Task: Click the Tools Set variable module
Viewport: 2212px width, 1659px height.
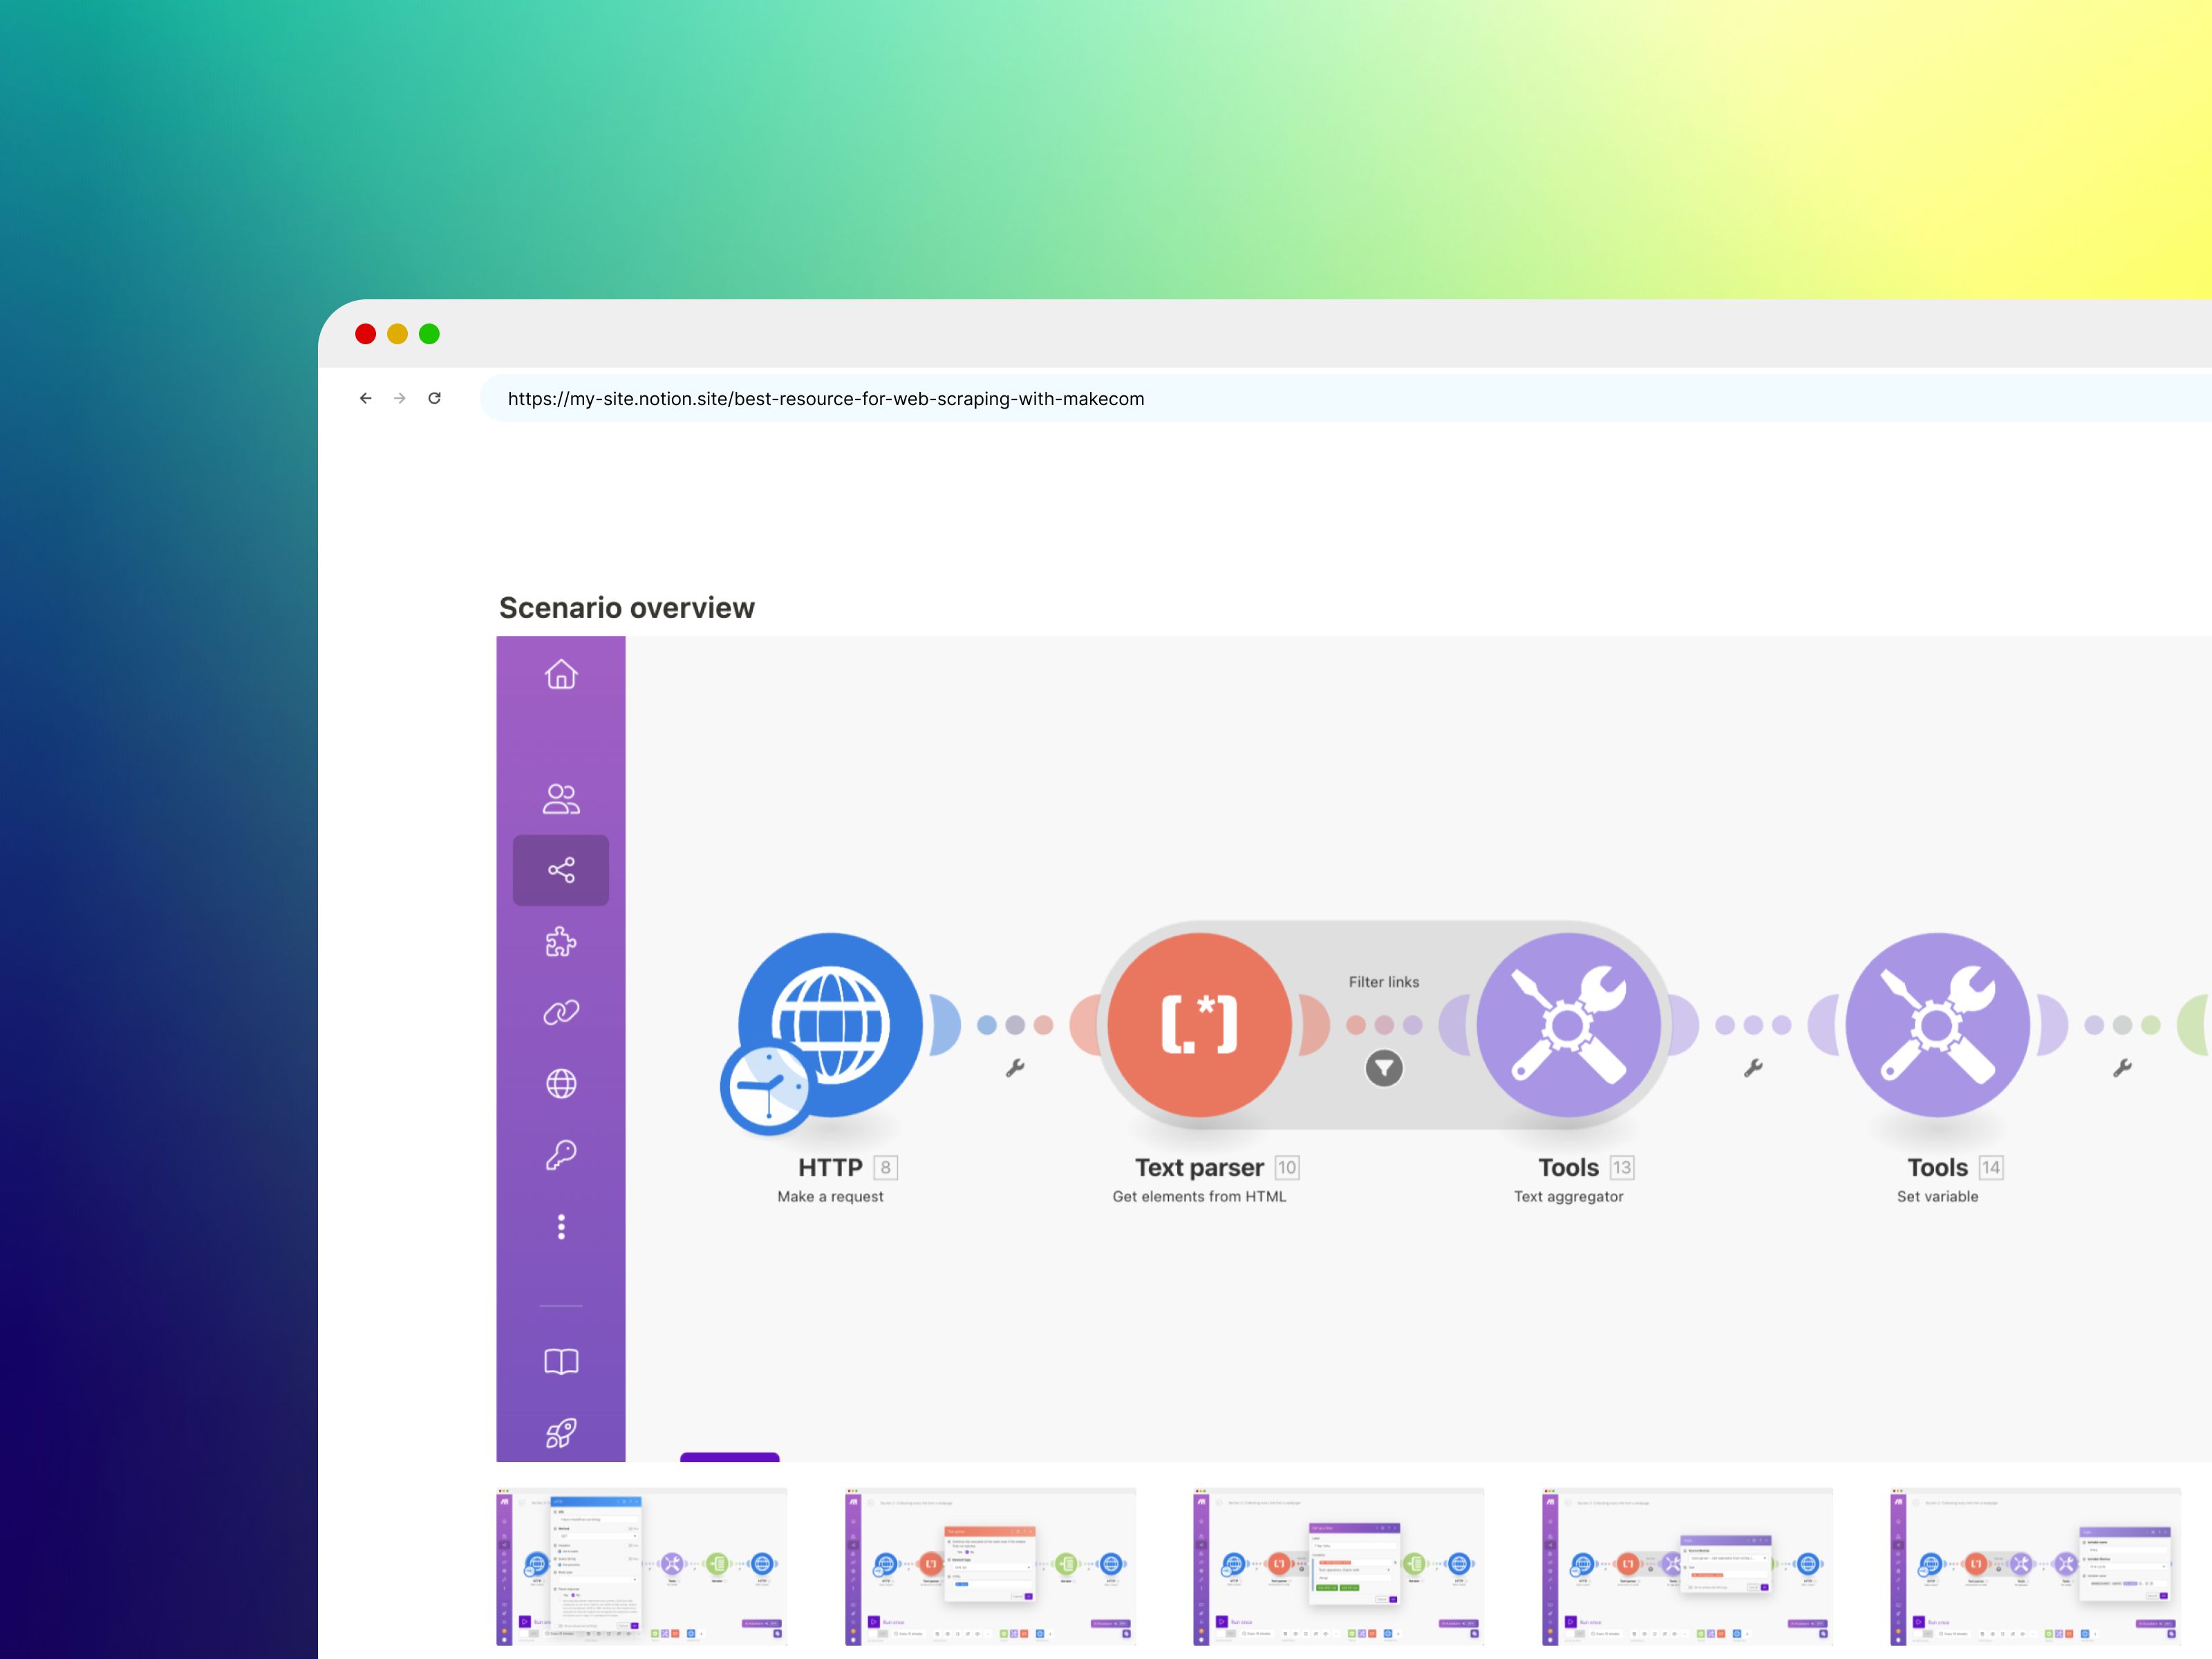Action: 1937,1025
